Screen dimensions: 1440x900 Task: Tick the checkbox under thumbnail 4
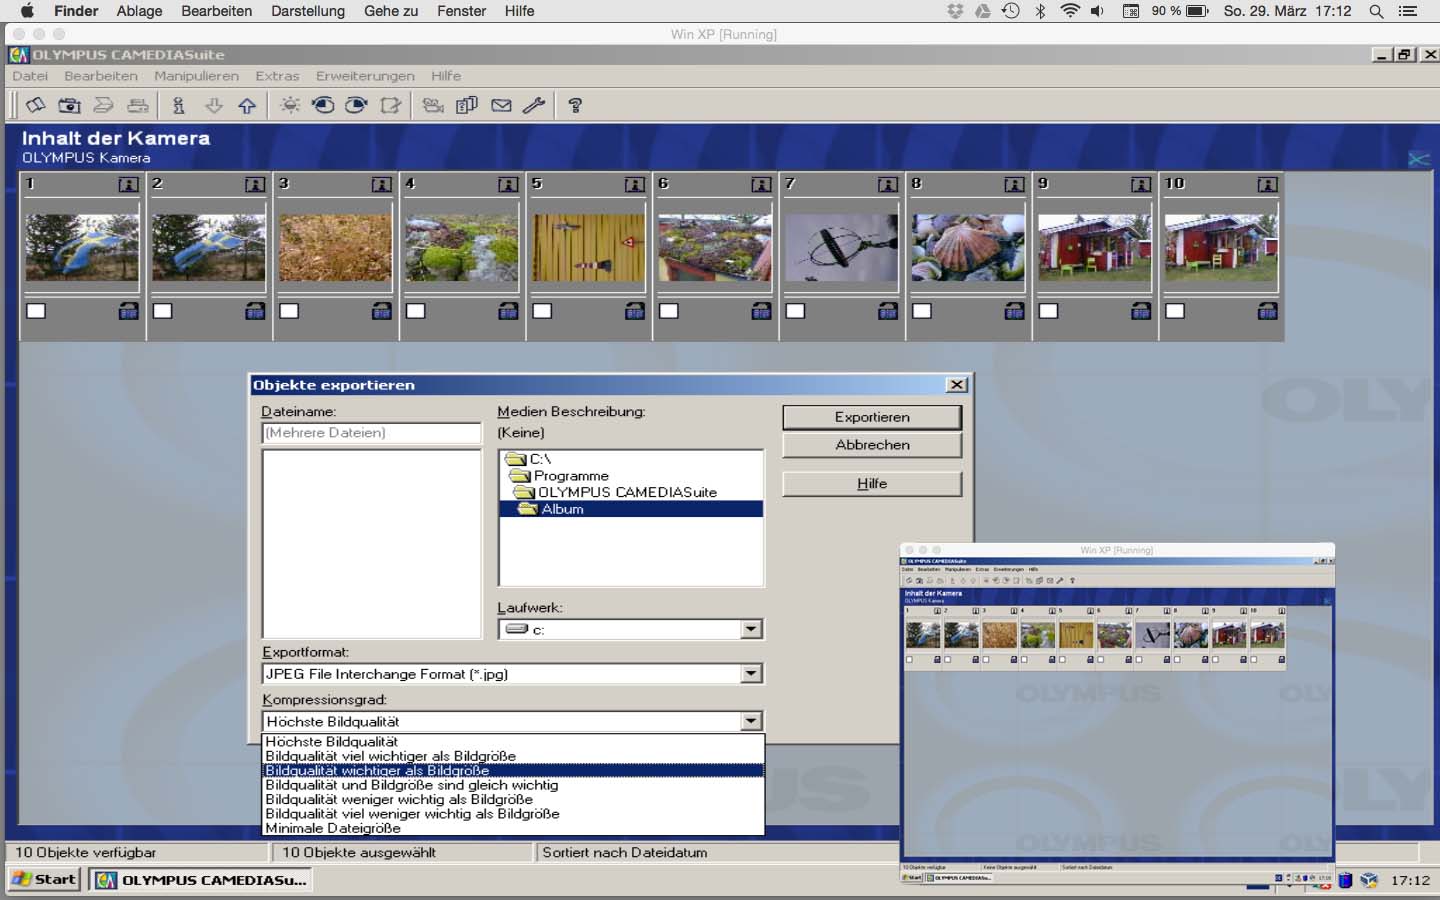(x=416, y=311)
